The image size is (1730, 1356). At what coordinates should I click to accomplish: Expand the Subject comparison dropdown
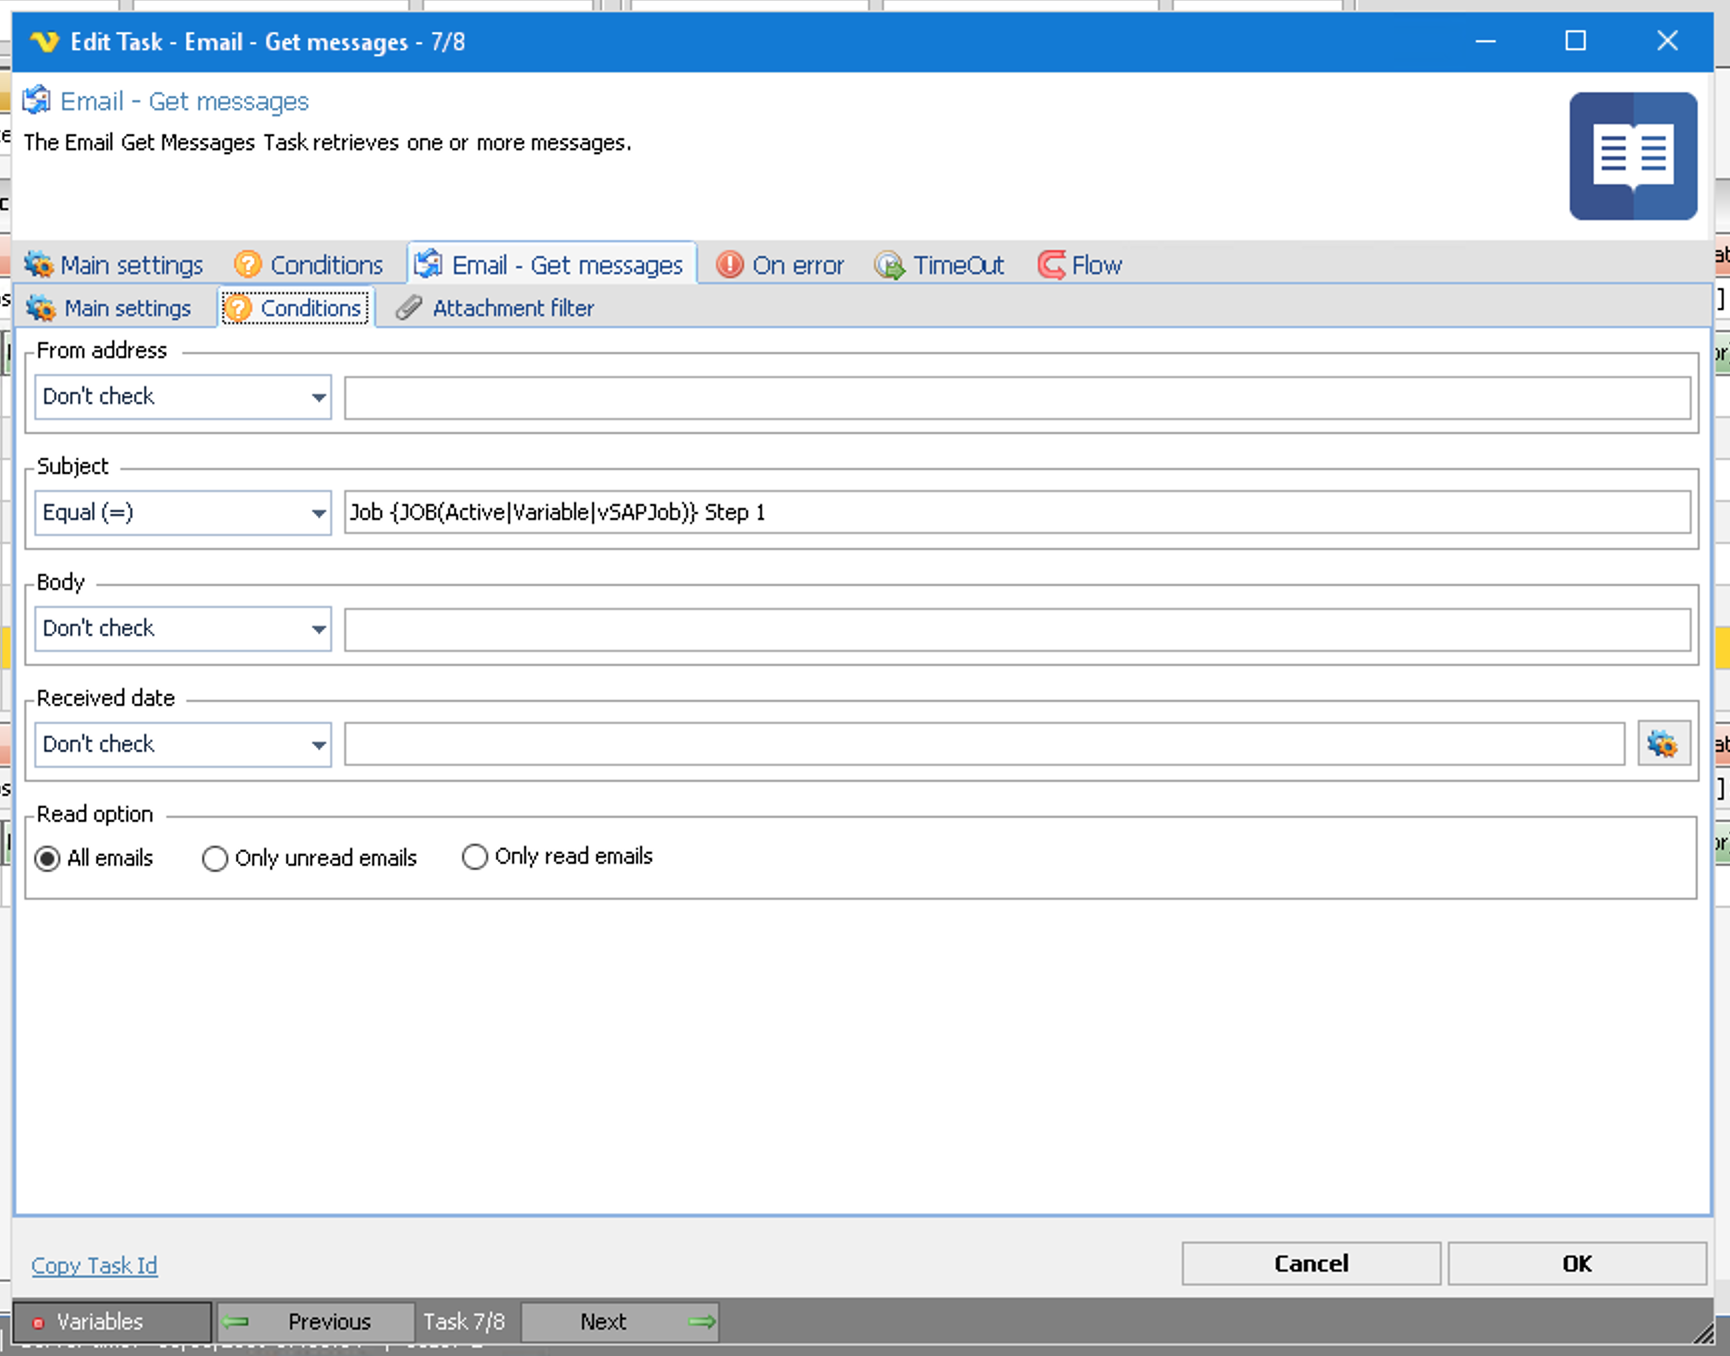(x=183, y=513)
